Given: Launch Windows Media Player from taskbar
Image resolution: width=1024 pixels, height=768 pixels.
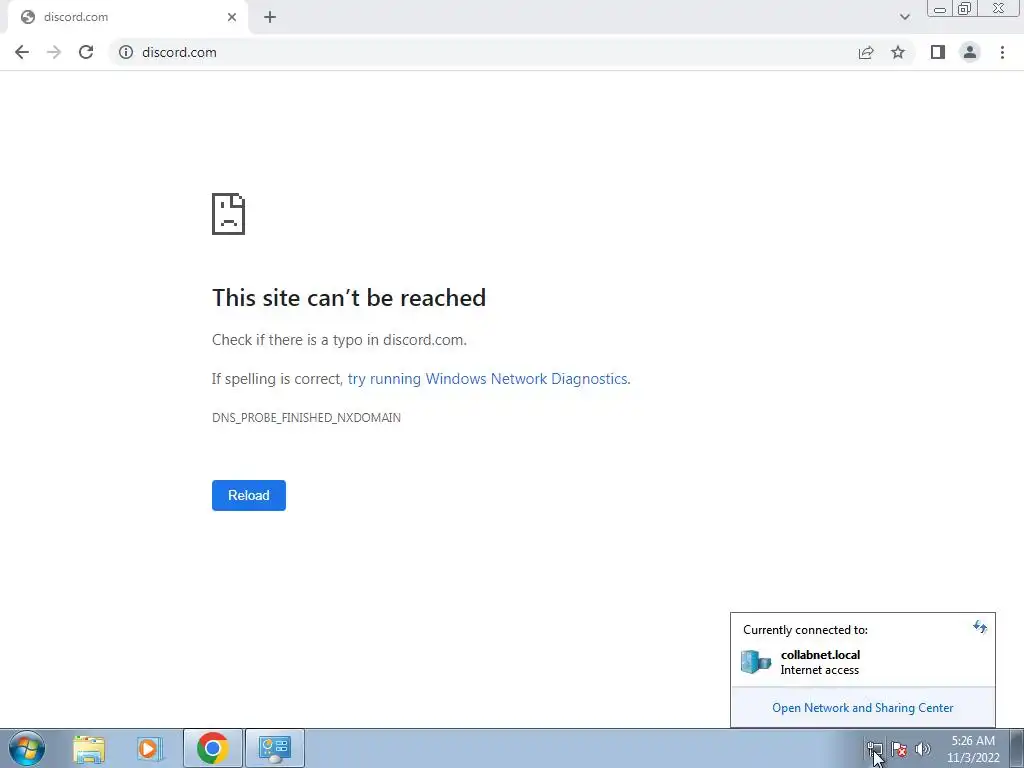Looking at the screenshot, I should (150, 748).
